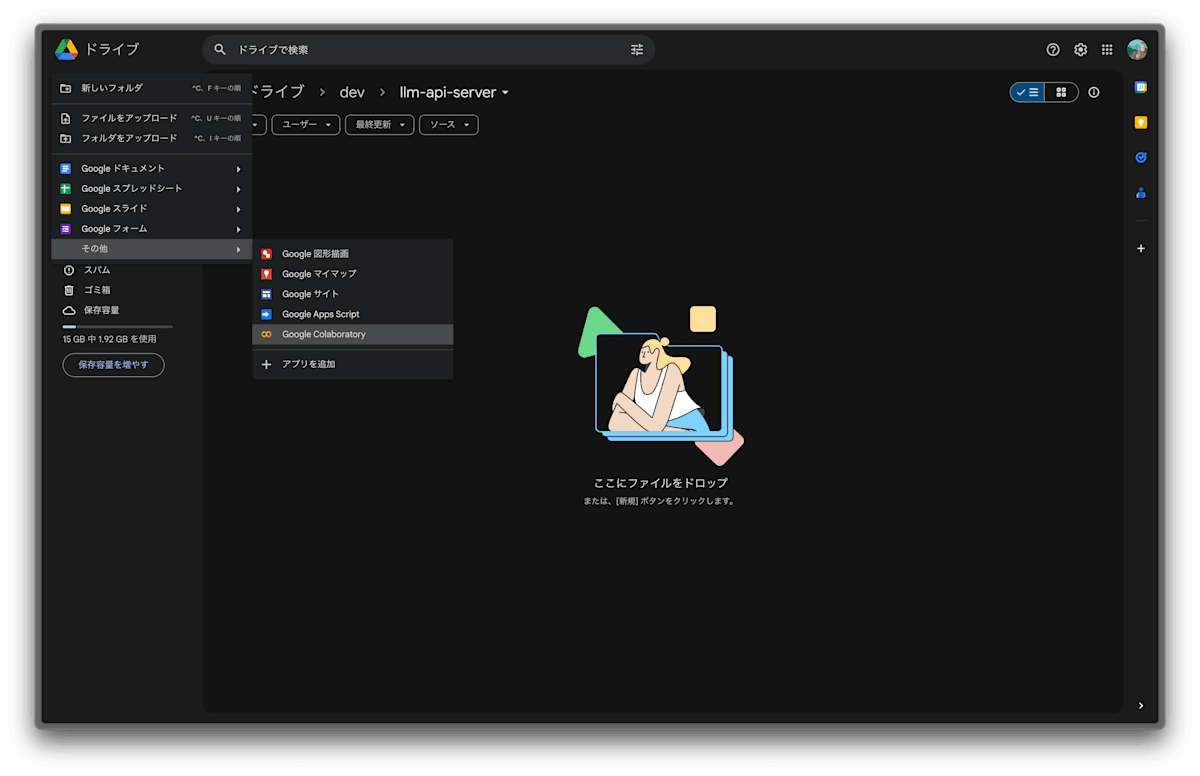The image size is (1200, 776).
Task: Click the search magnifier icon
Action: 220,50
